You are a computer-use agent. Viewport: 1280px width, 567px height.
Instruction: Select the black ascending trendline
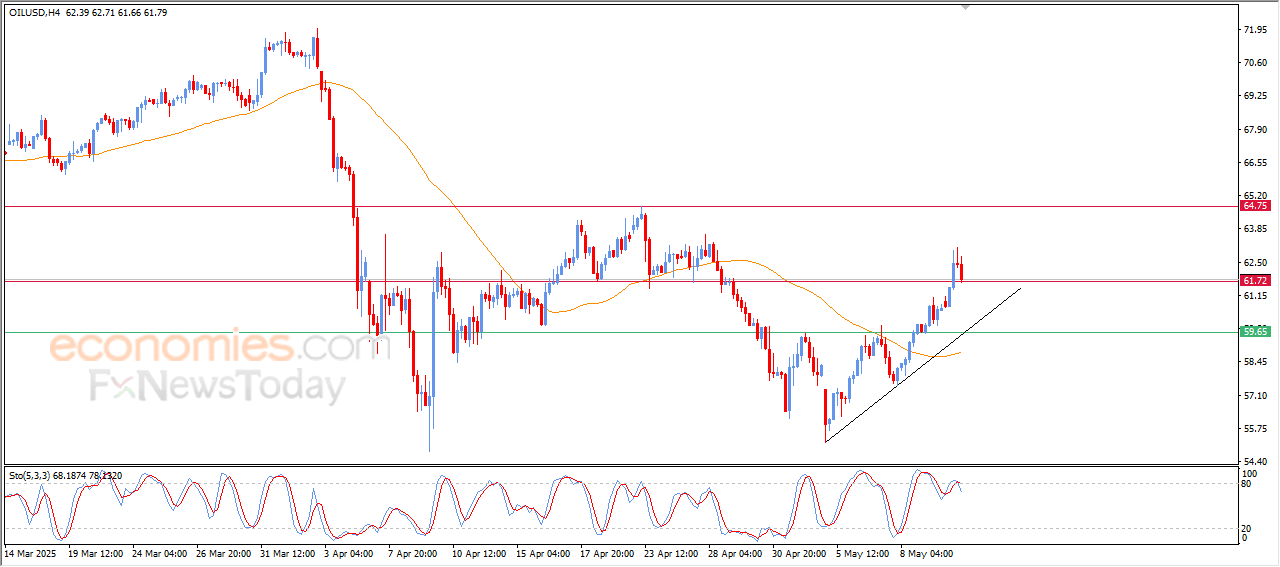pos(923,365)
